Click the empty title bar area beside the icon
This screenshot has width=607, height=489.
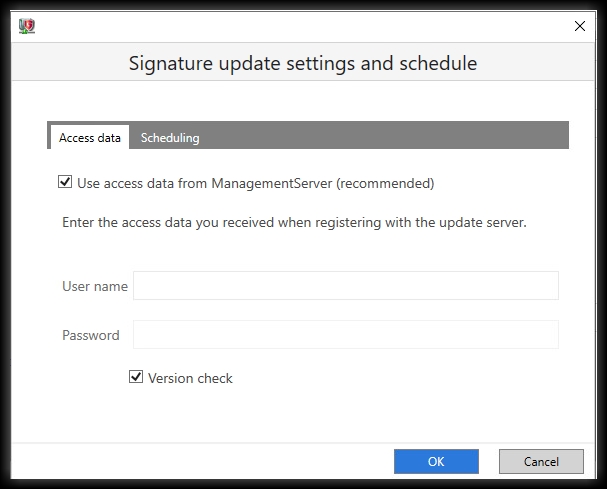pos(302,26)
